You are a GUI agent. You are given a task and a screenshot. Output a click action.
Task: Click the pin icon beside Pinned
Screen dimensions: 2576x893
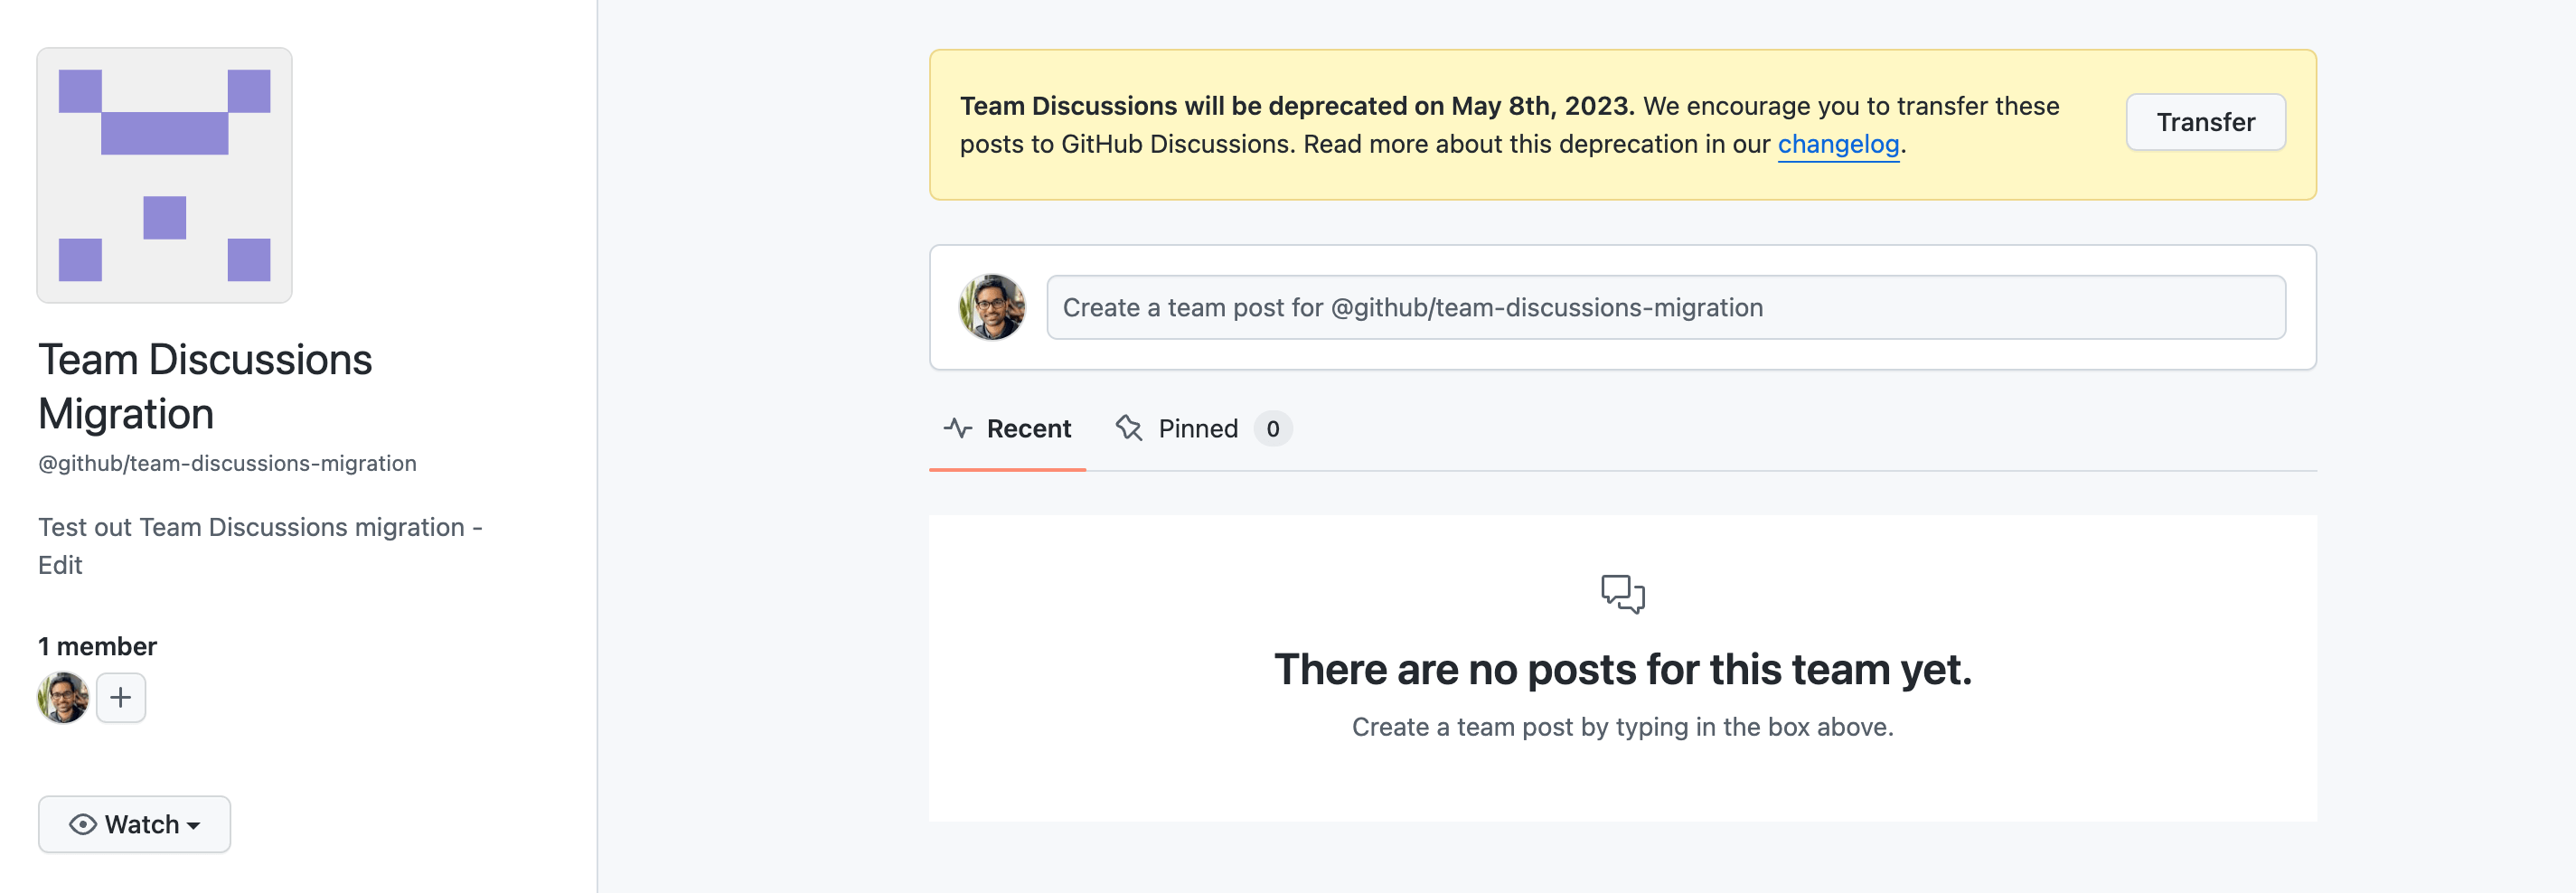tap(1129, 429)
